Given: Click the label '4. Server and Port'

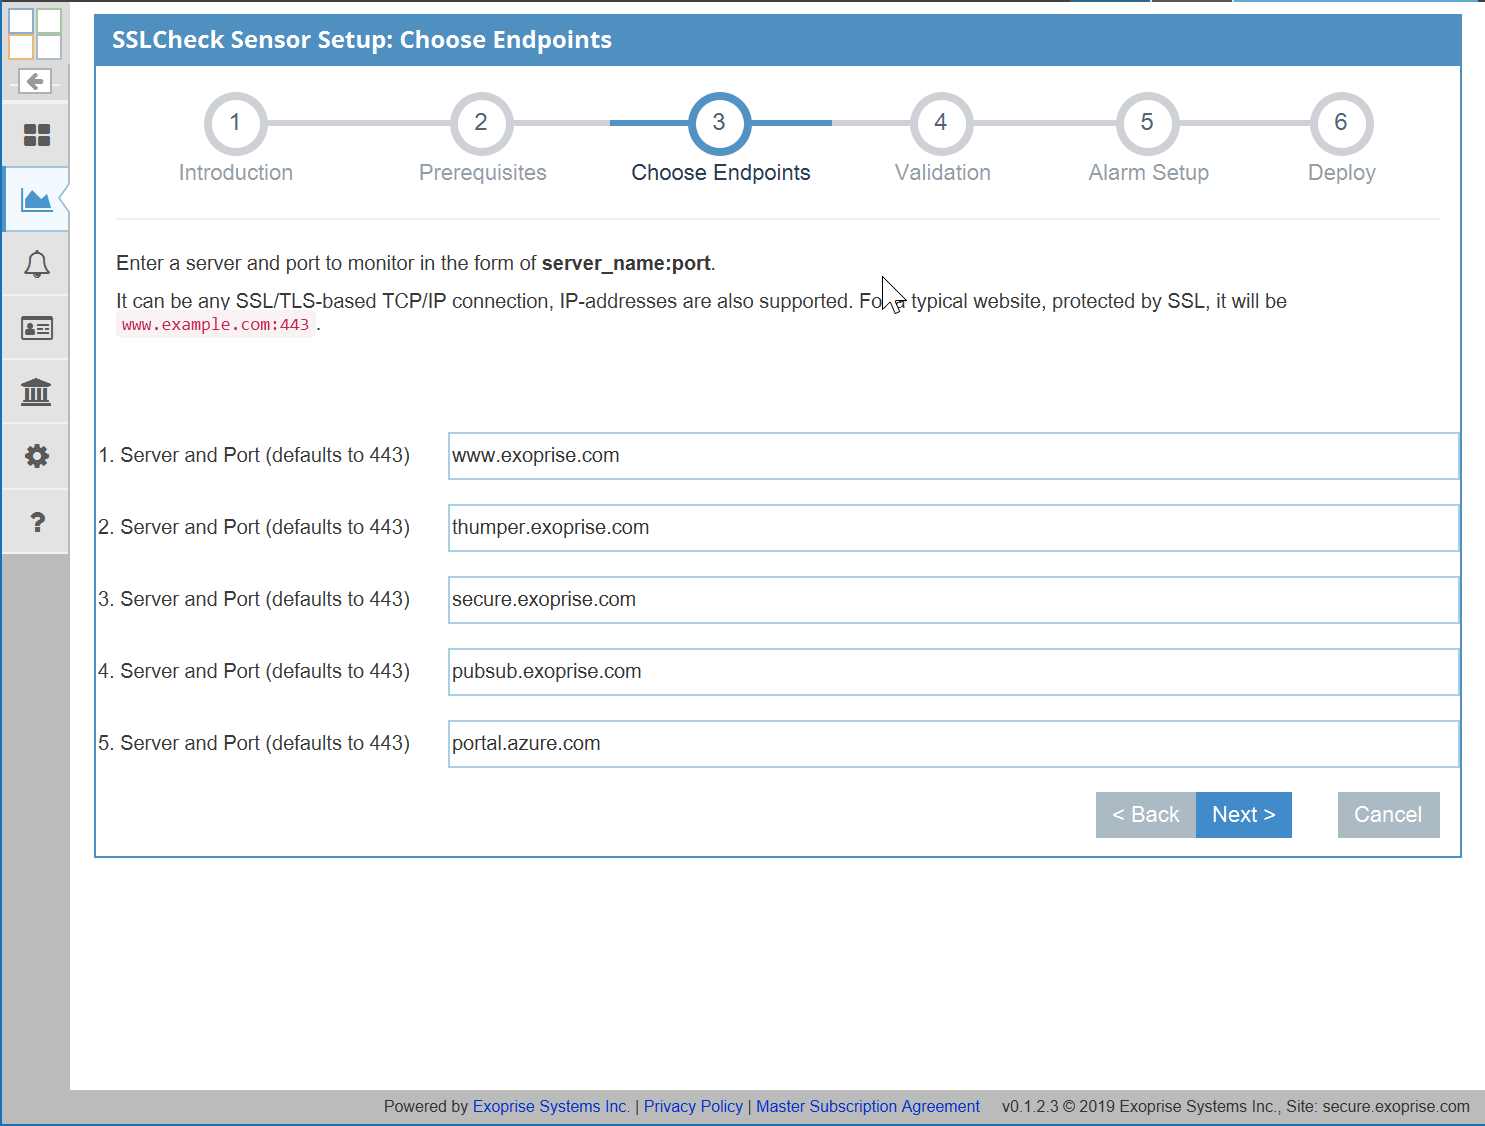Looking at the screenshot, I should pos(254,671).
